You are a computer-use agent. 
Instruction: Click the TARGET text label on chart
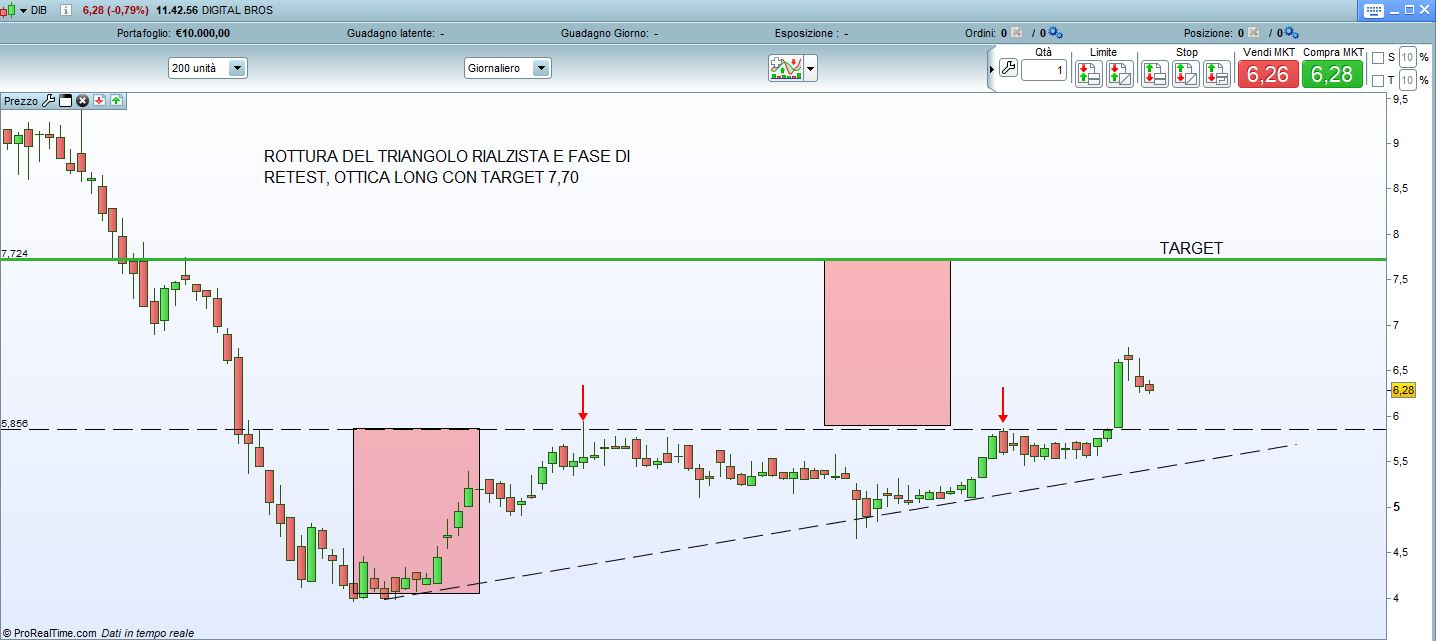[x=1191, y=248]
